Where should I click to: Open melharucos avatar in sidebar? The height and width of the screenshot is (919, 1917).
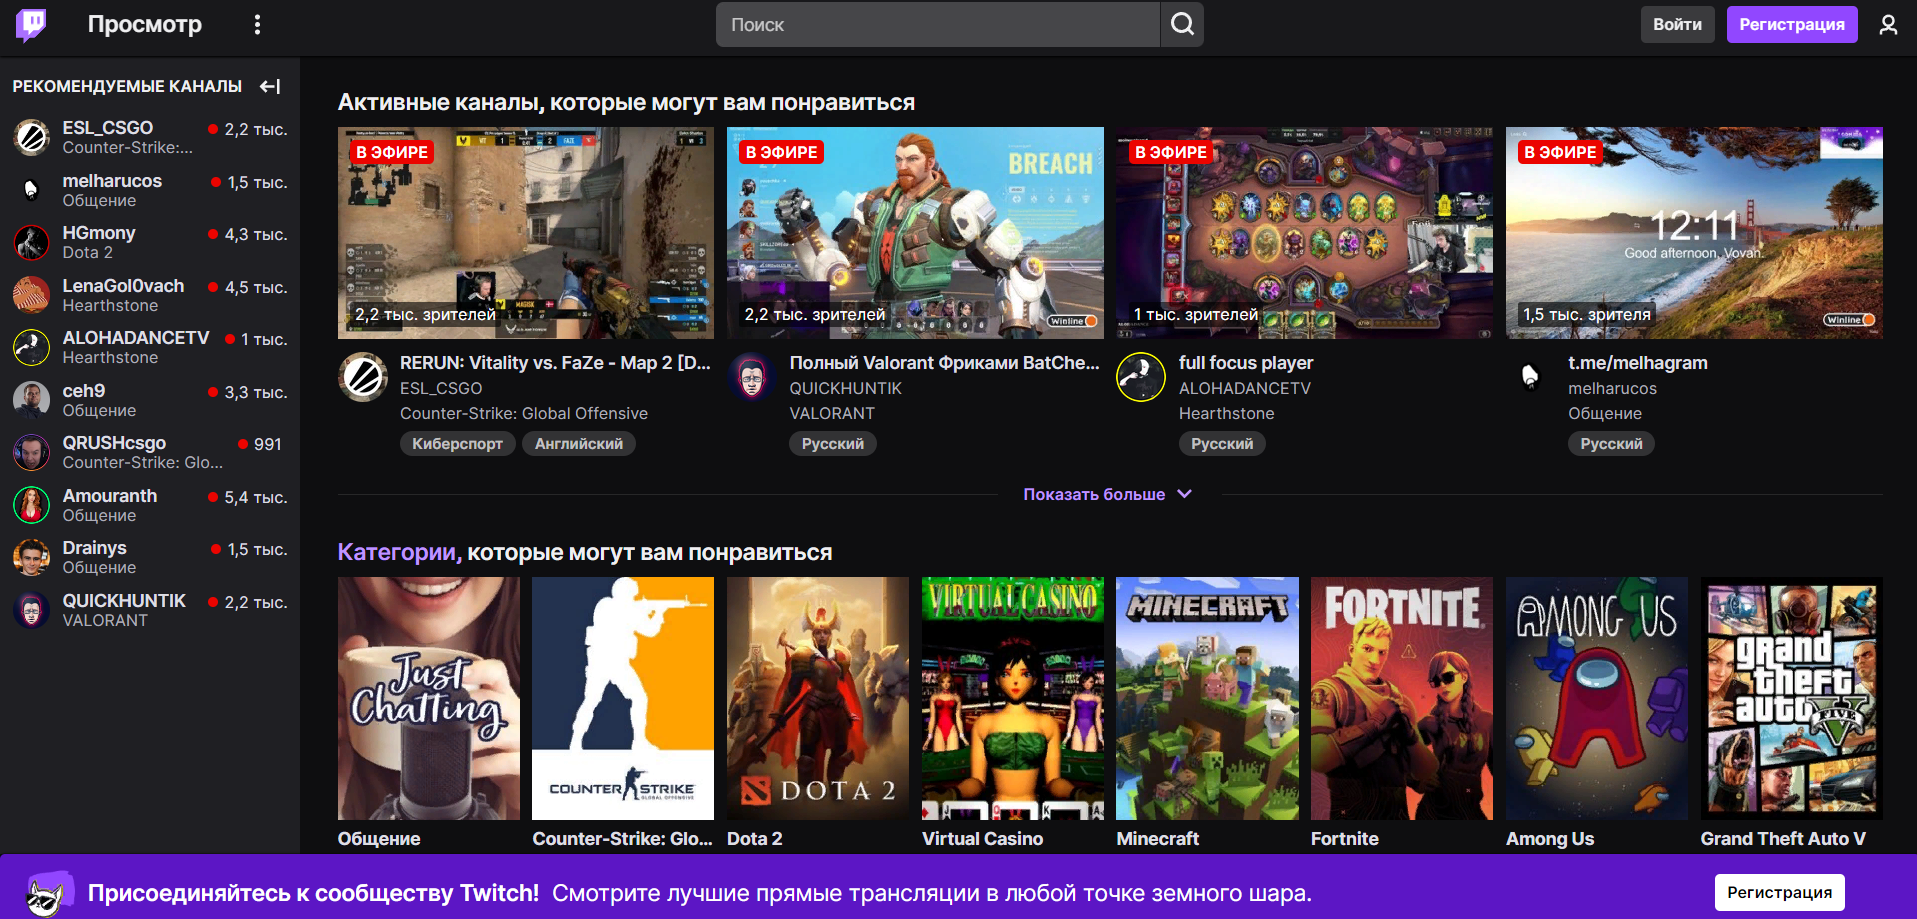pyautogui.click(x=31, y=190)
